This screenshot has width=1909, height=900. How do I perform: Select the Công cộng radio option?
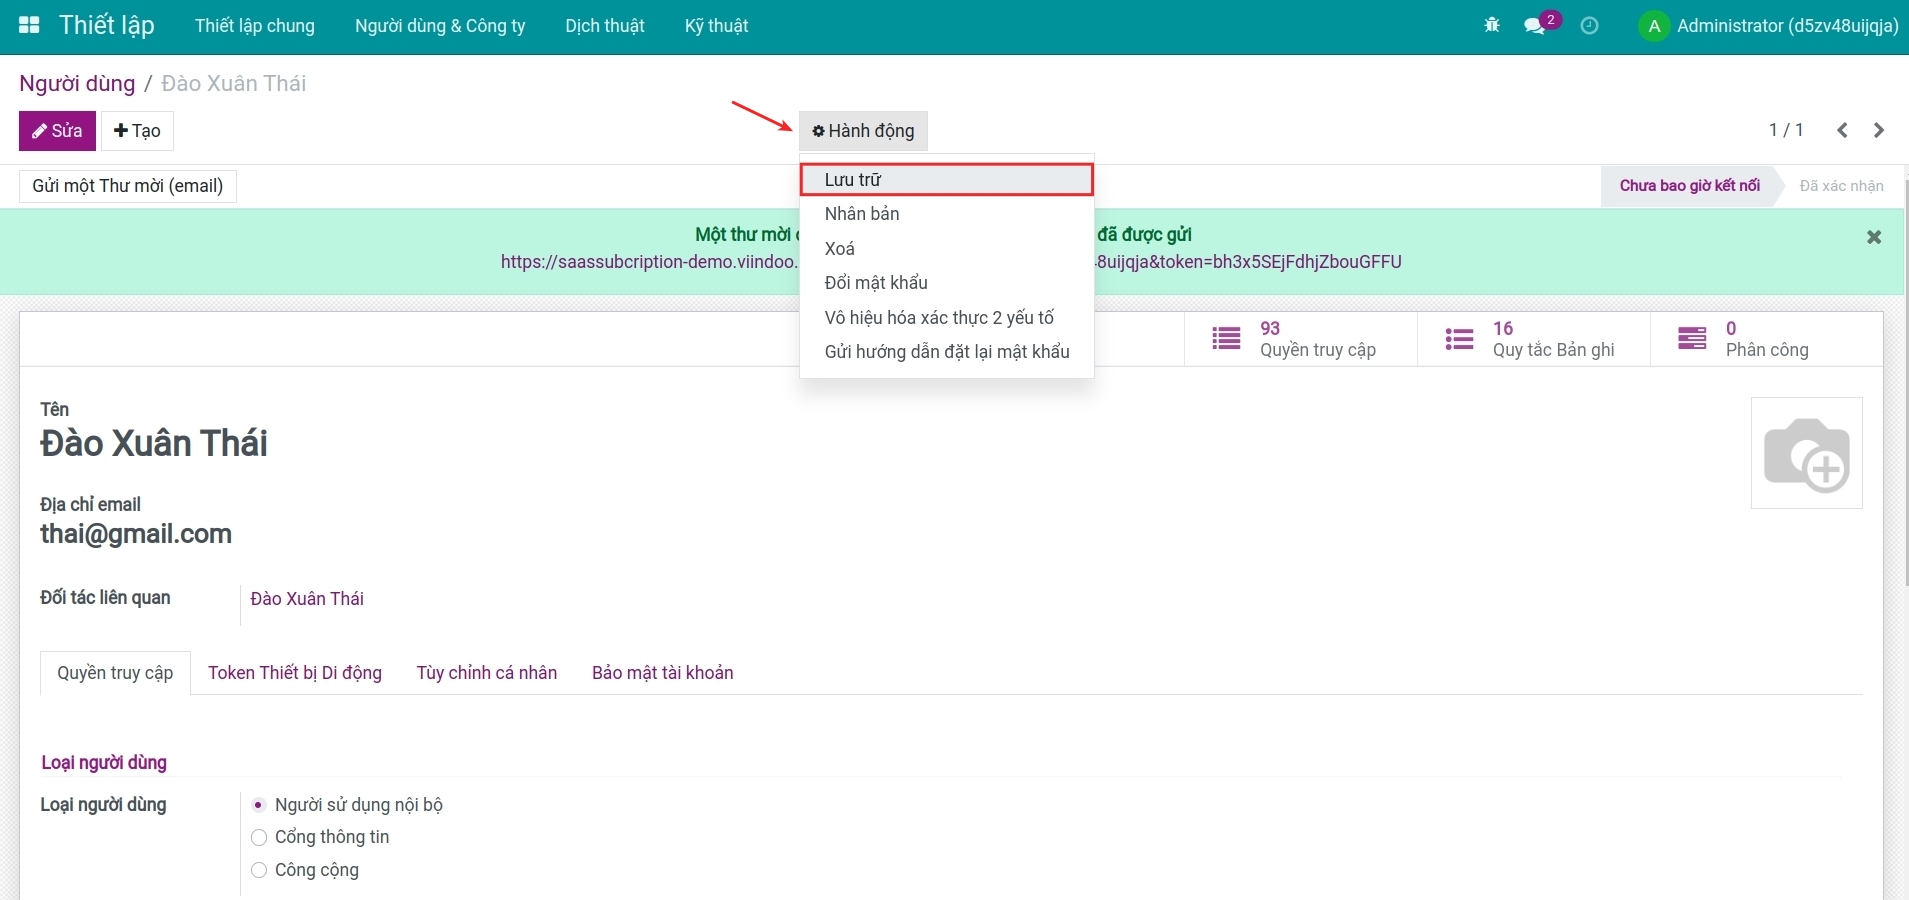pos(259,870)
